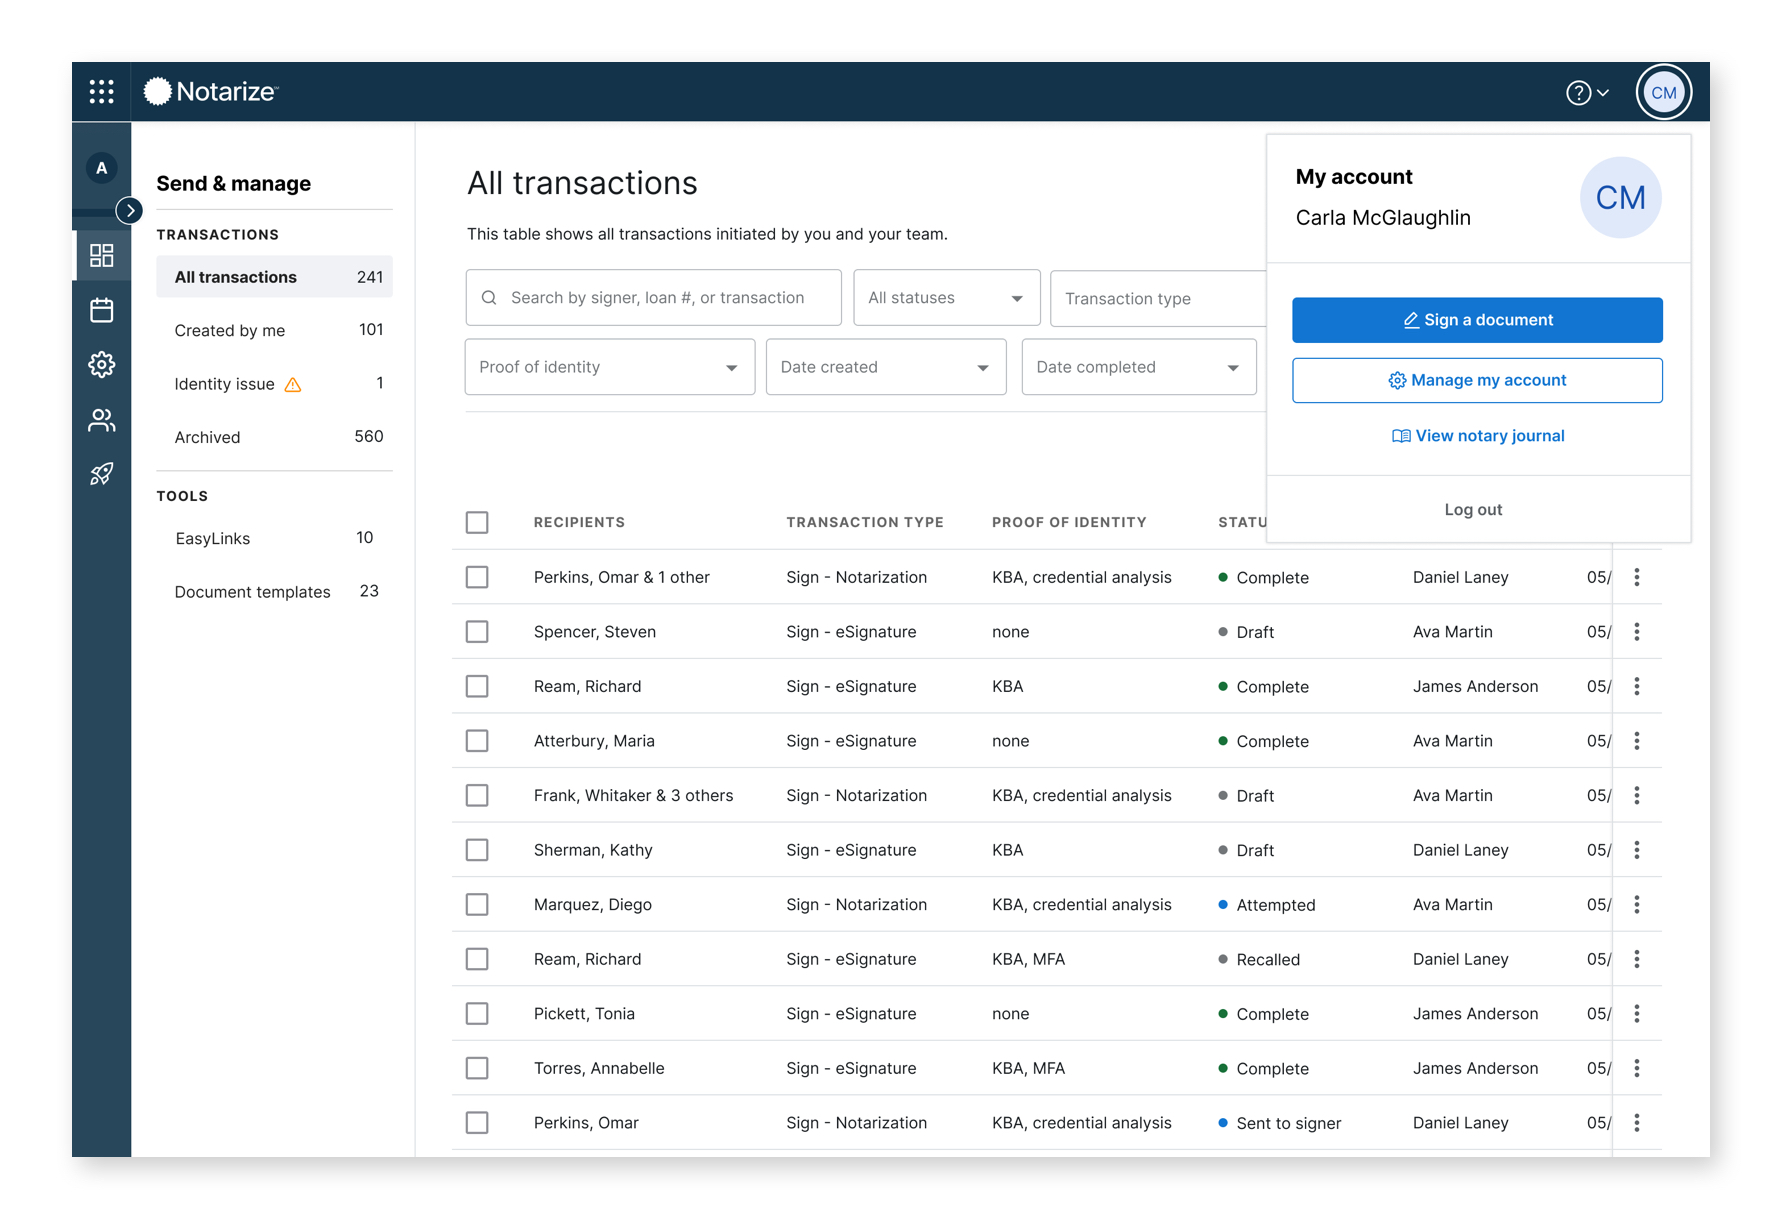Click the Sign a document button
The width and height of the screenshot is (1781, 1219).
tap(1477, 319)
